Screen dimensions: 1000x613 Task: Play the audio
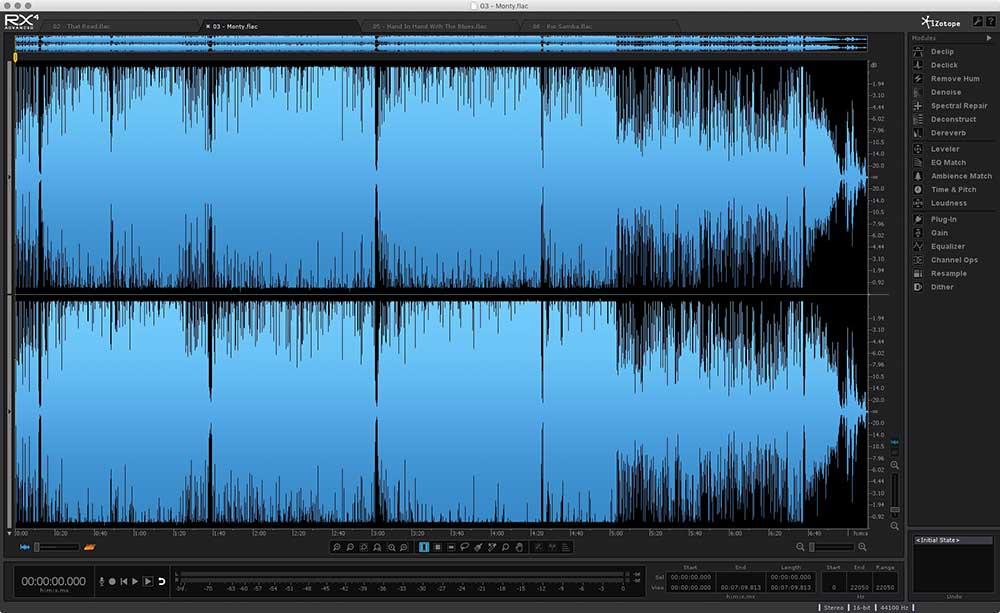[135, 582]
